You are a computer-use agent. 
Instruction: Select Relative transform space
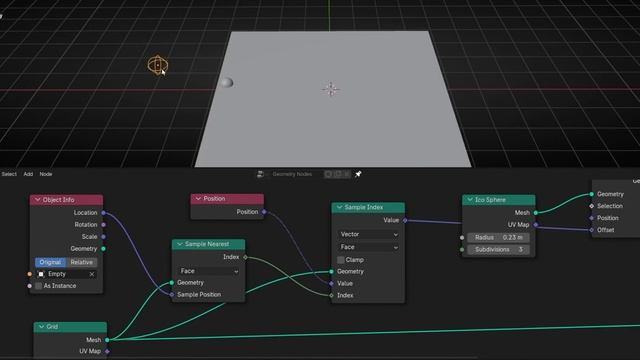click(x=81, y=262)
